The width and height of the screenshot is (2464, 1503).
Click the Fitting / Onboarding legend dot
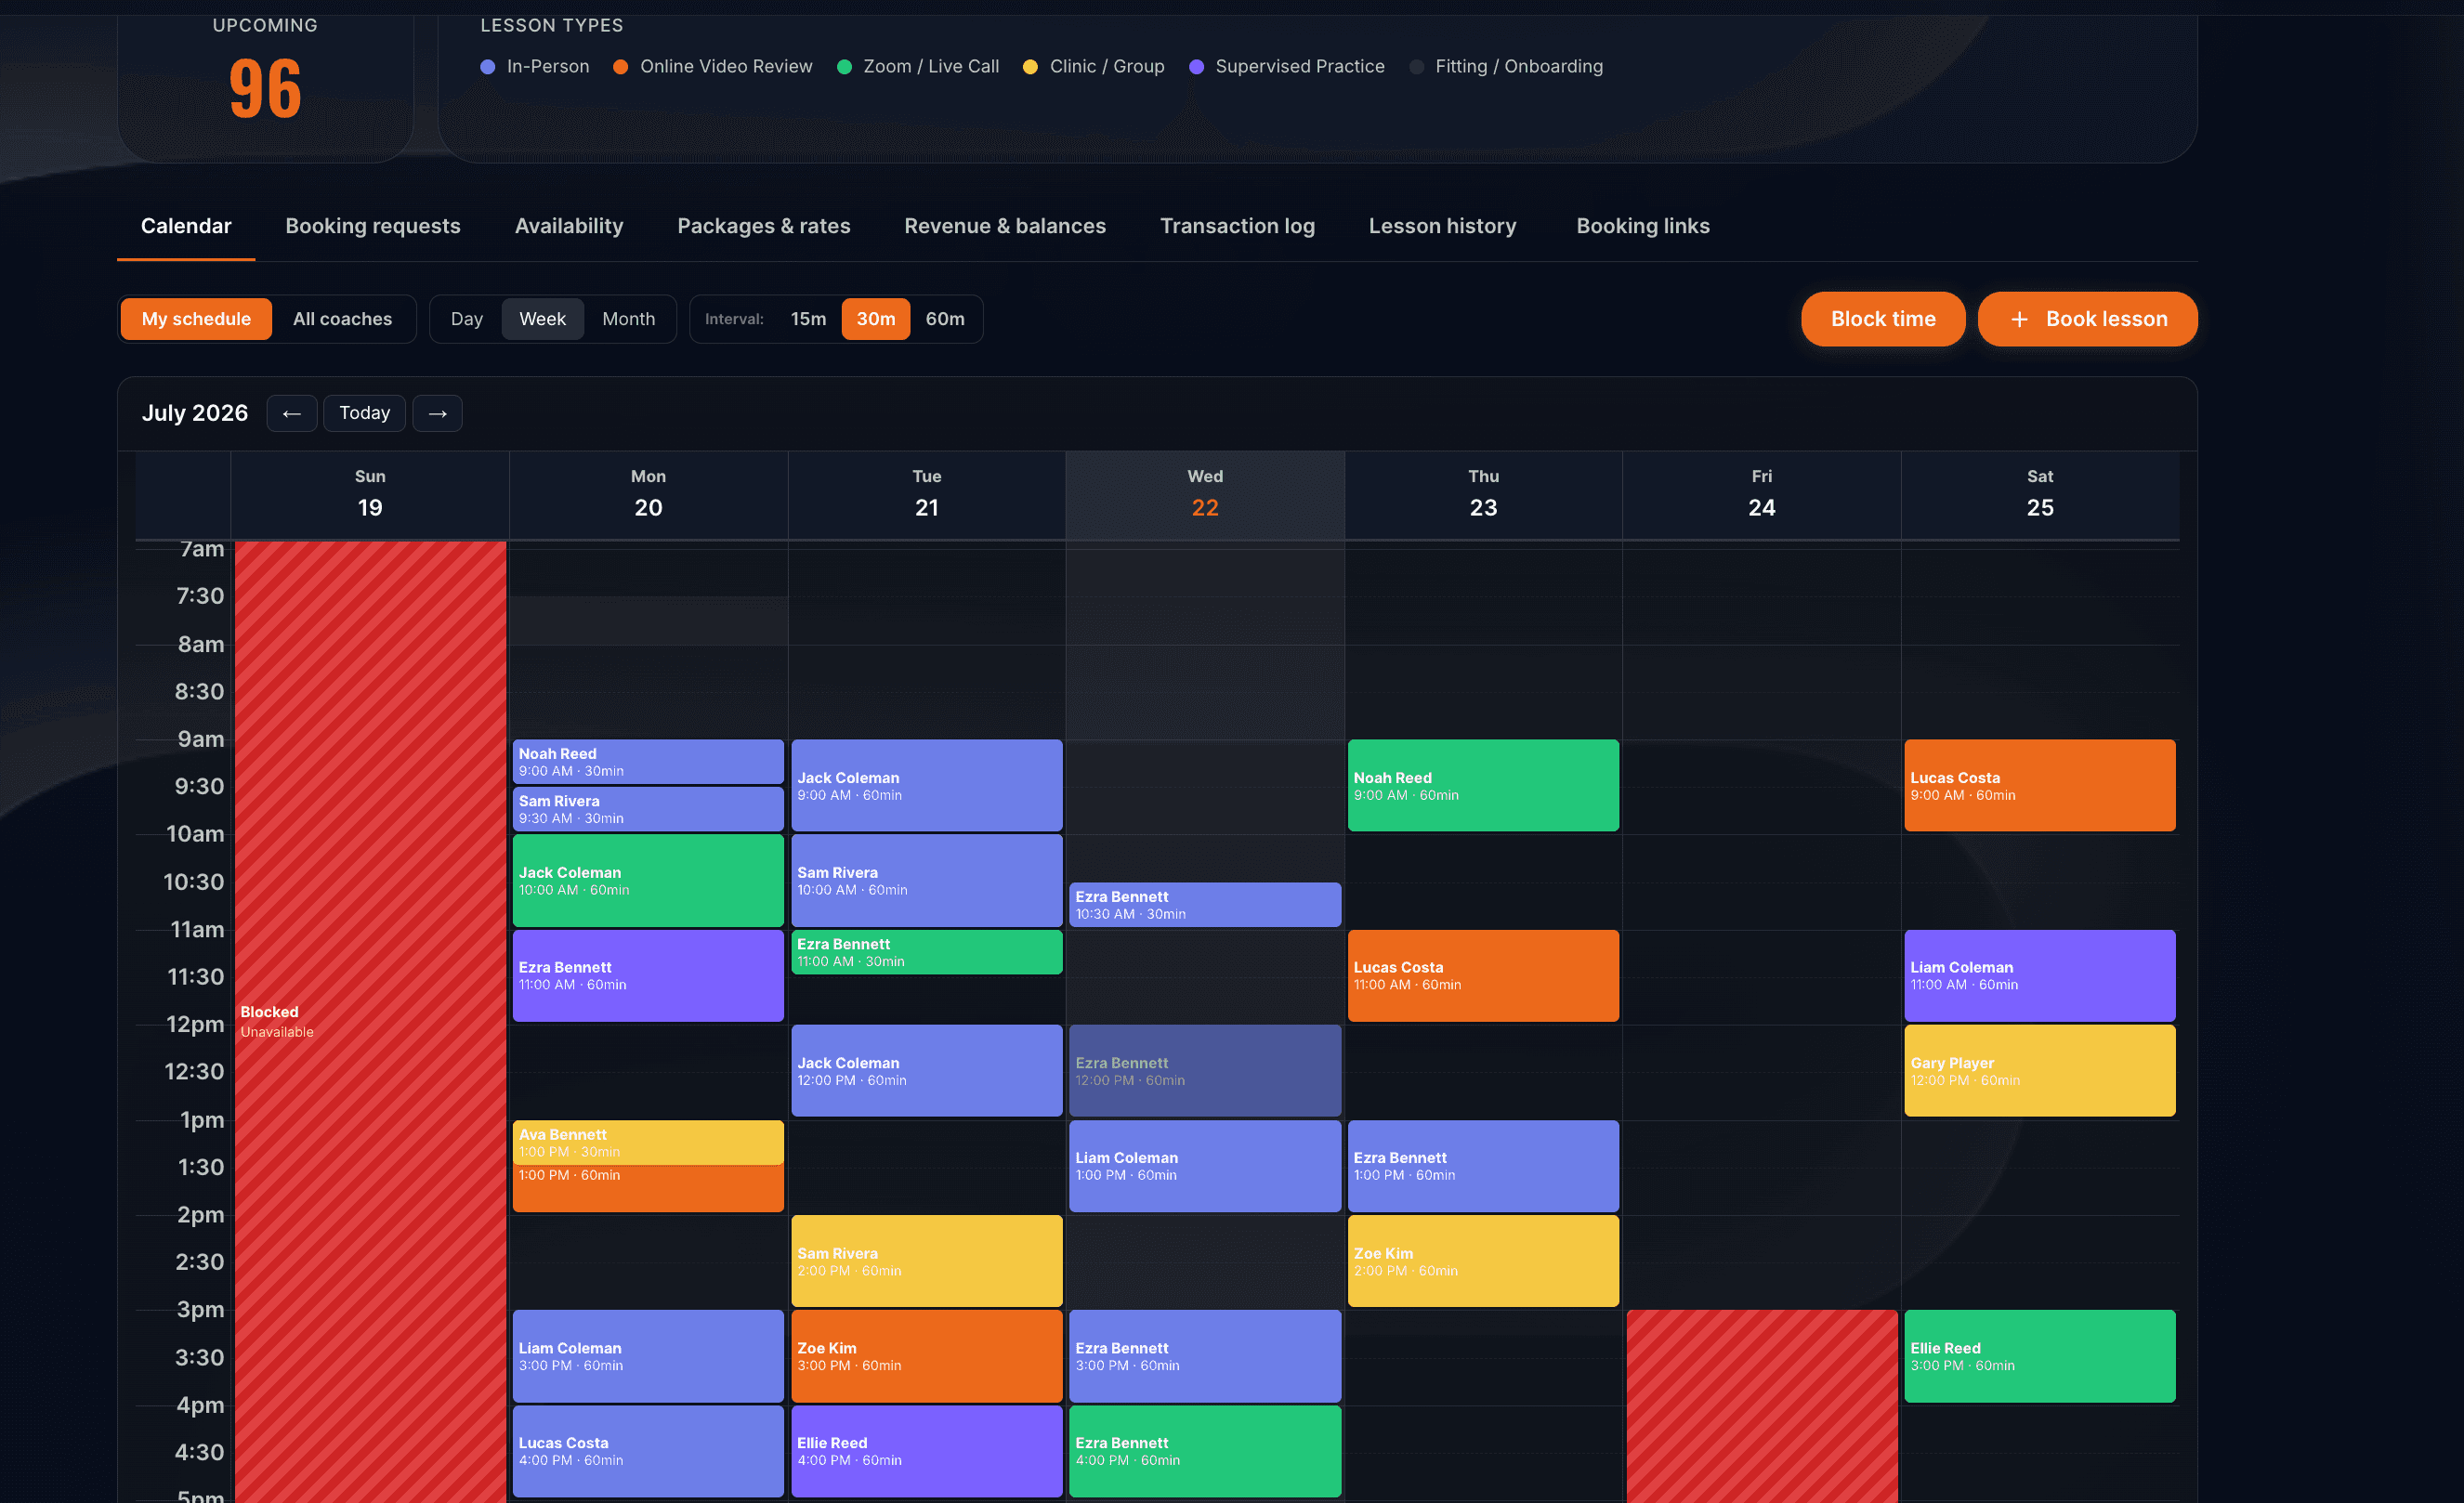1416,67
